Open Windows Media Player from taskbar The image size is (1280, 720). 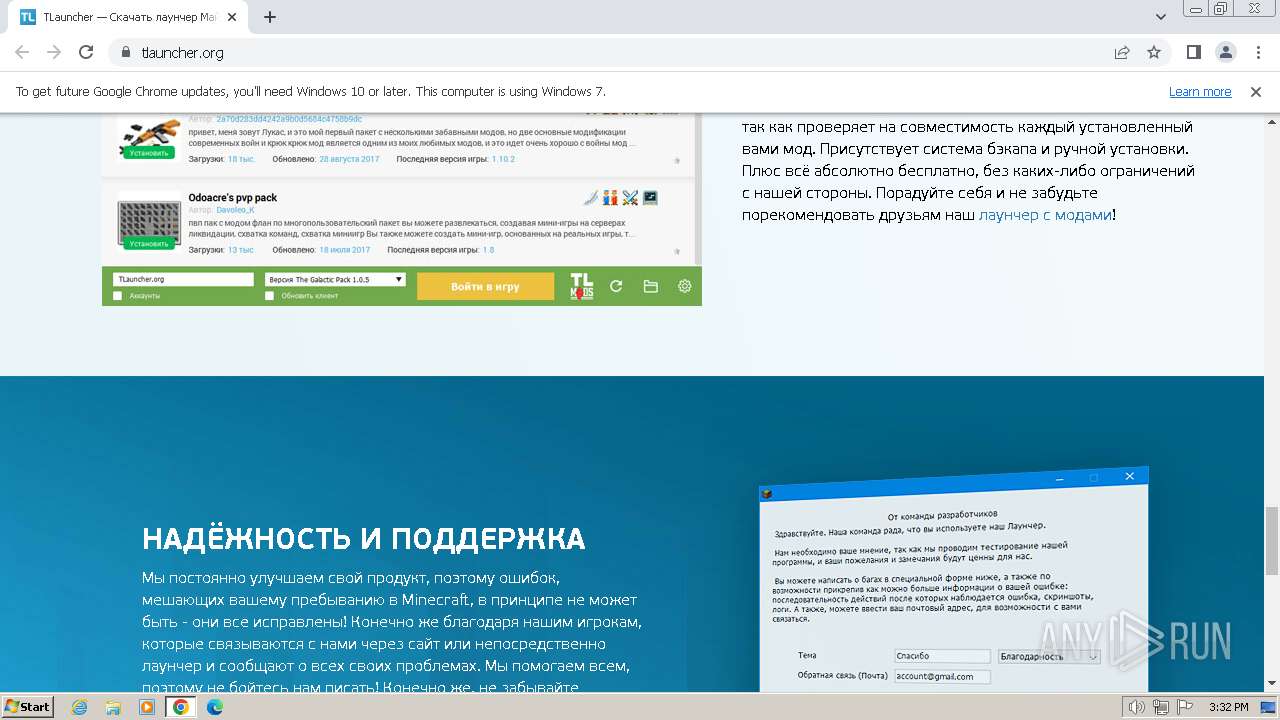147,707
